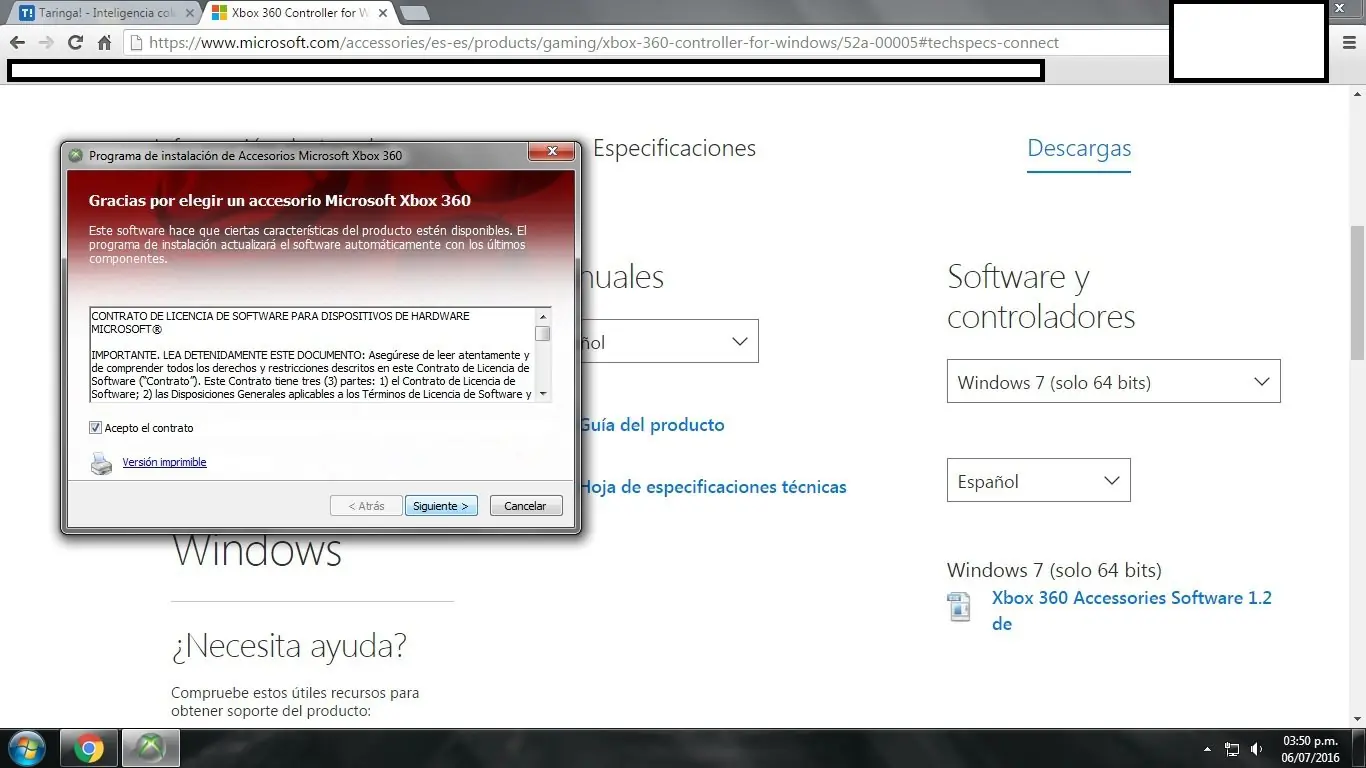Click the browser forward arrow
The image size is (1366, 768).
coord(46,43)
